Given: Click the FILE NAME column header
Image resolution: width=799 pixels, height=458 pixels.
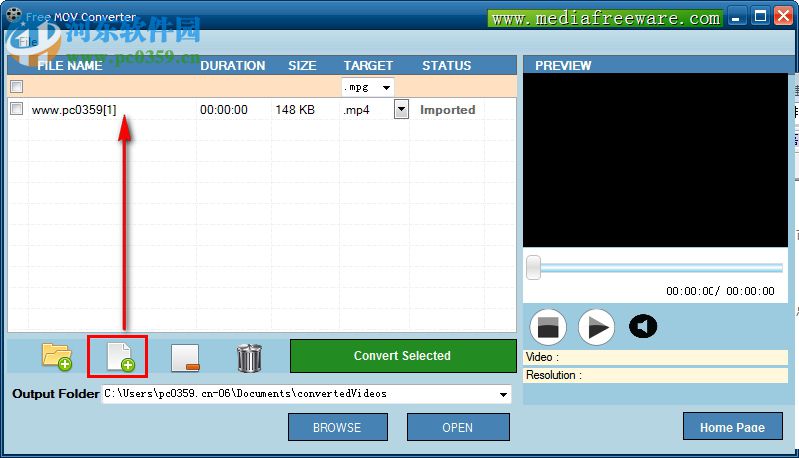Looking at the screenshot, I should [x=70, y=65].
